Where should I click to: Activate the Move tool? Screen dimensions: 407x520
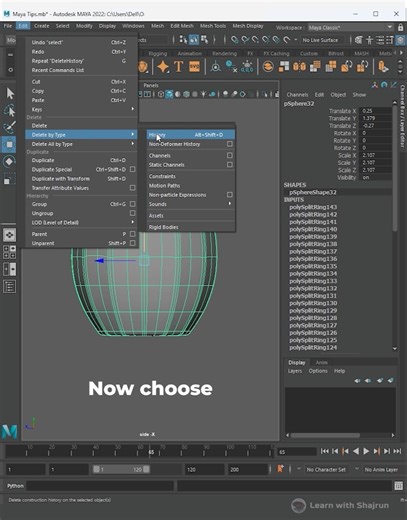click(x=9, y=145)
